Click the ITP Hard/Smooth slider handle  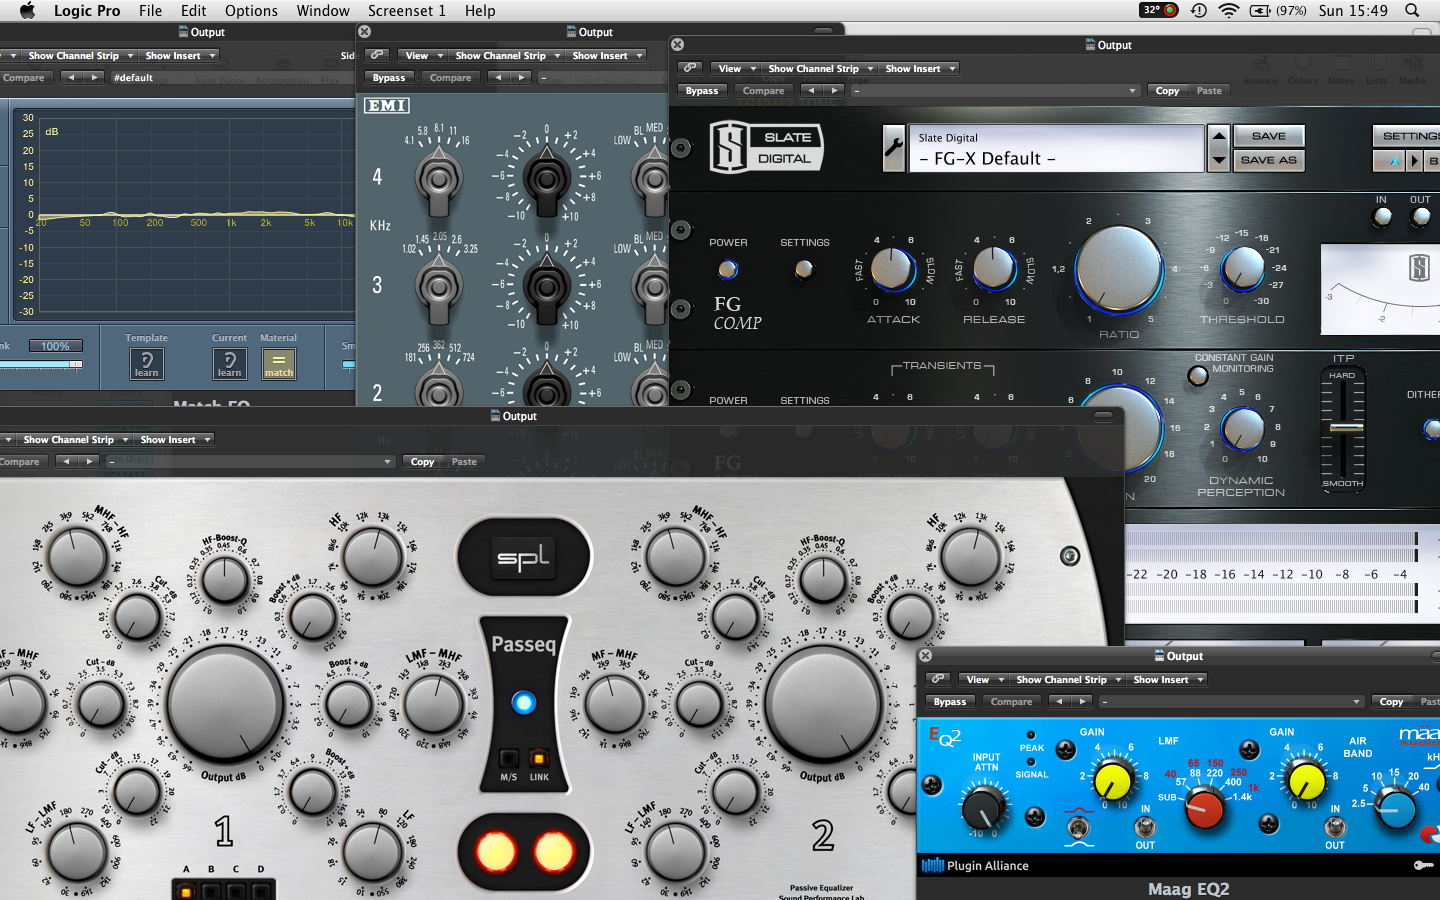1346,428
